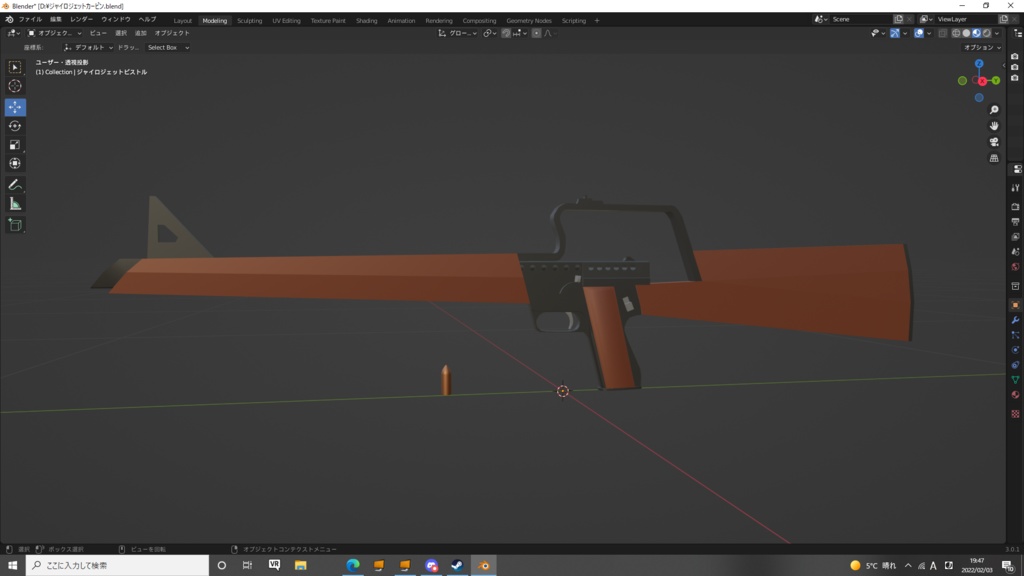
Task: Switch to wireframe viewport shading
Action: [x=956, y=33]
